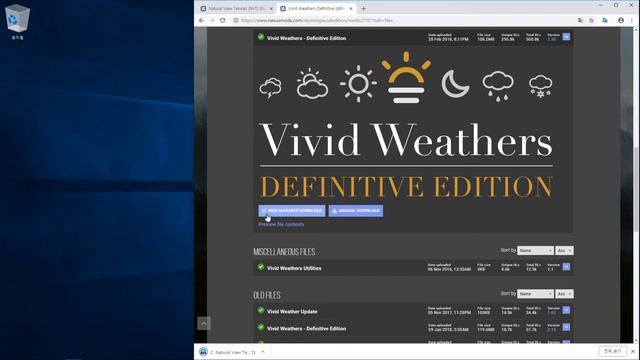Click back-to-top arrow button on page

point(204,323)
